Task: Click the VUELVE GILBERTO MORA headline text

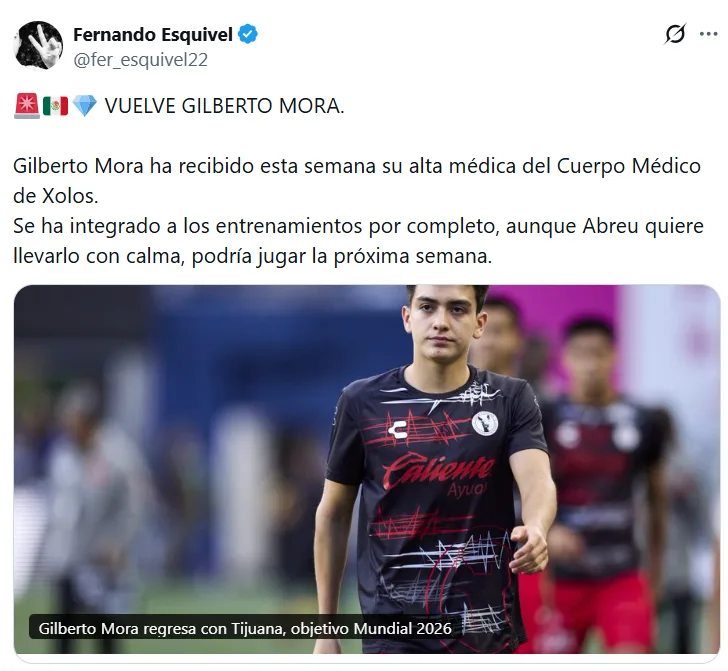Action: tap(225, 106)
